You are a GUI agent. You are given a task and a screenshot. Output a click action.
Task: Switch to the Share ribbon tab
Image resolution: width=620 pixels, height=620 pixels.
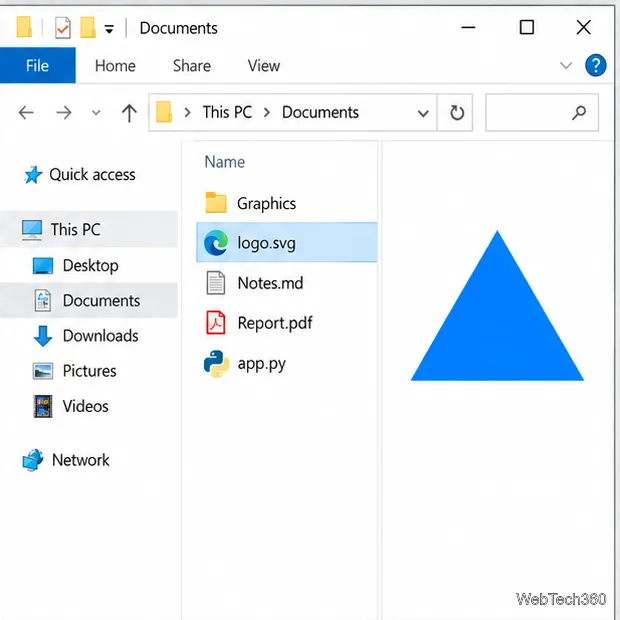pos(192,66)
